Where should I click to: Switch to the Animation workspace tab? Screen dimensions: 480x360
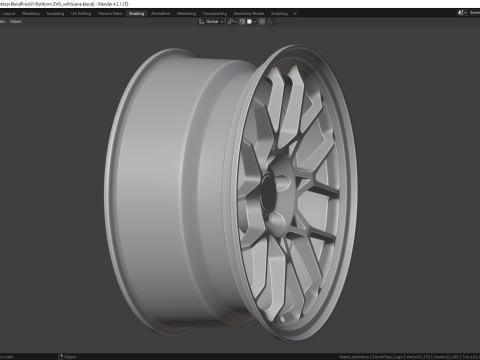160,14
